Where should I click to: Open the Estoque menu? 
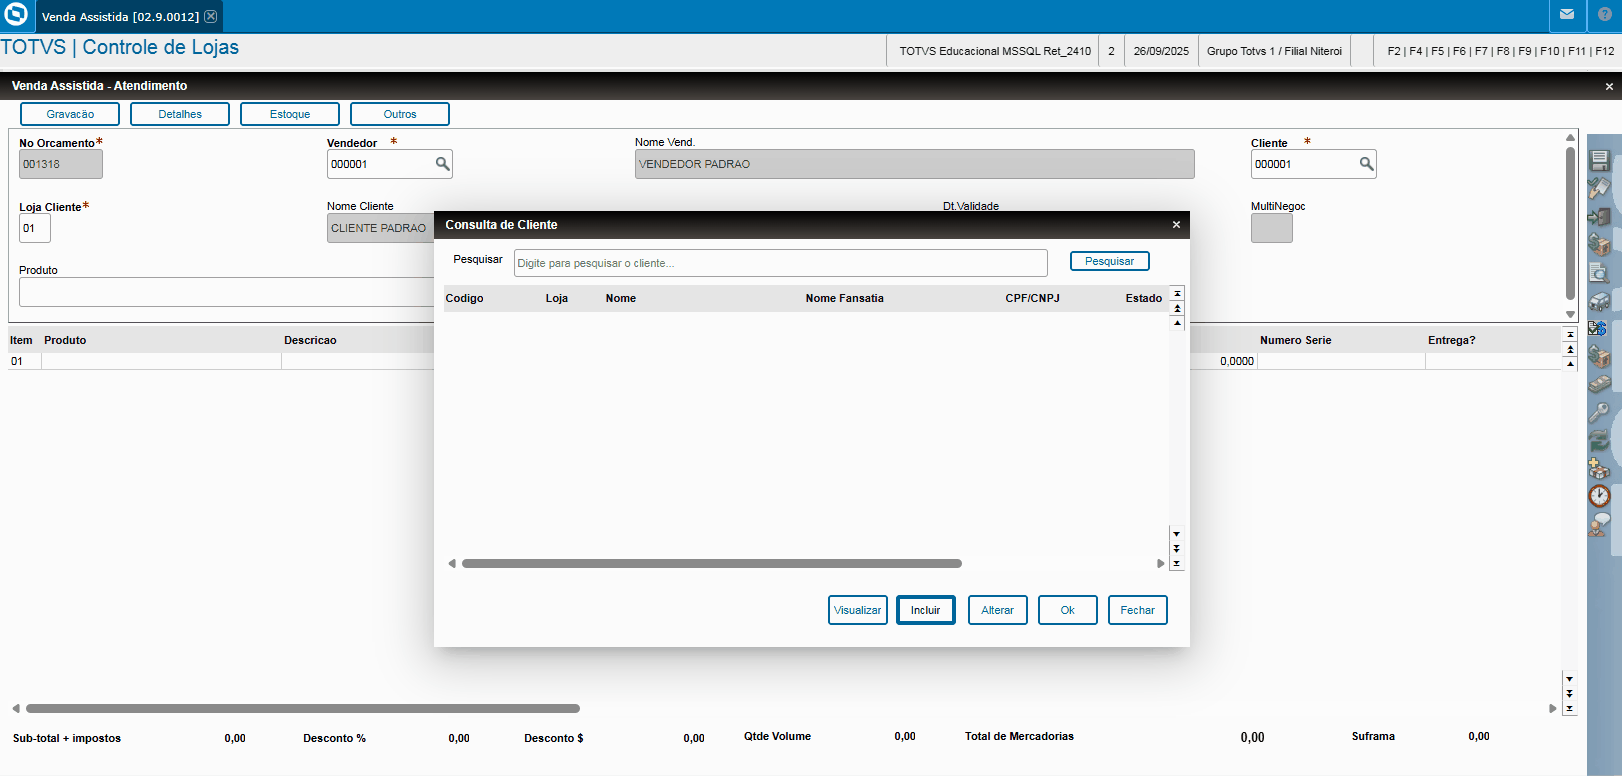click(290, 114)
